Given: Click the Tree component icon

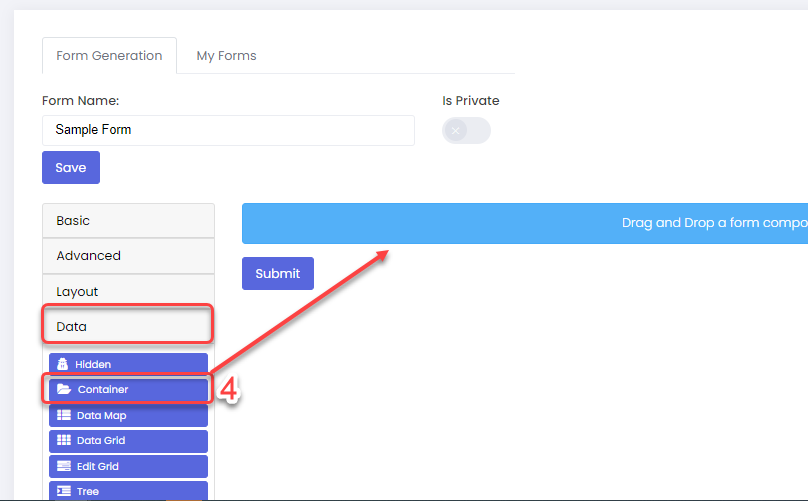Looking at the screenshot, I should [x=64, y=491].
